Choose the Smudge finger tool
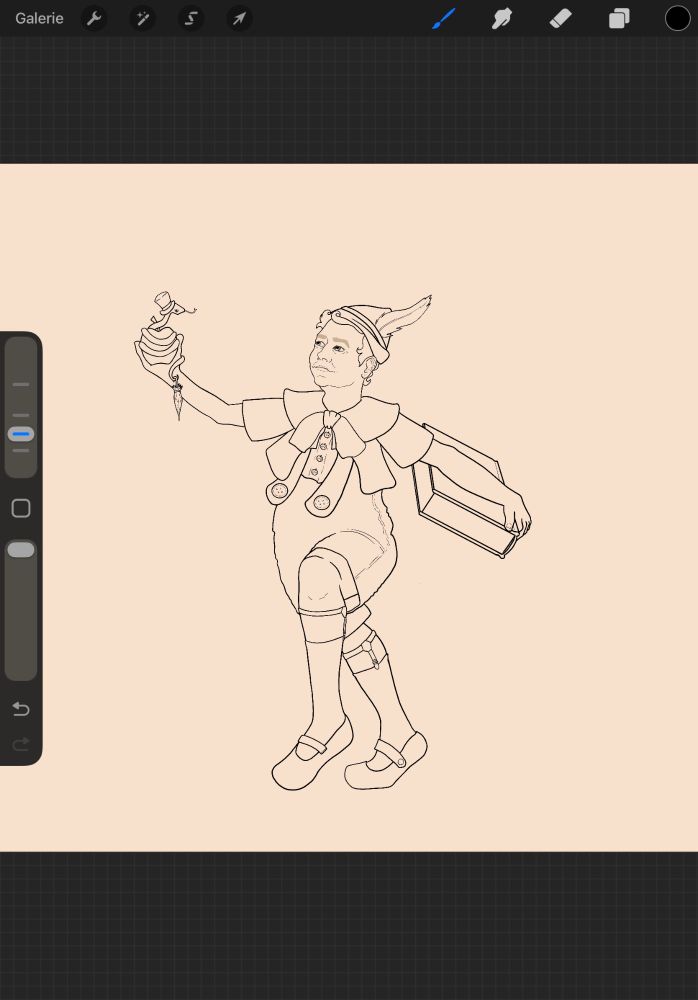This screenshot has width=698, height=1000. click(x=502, y=18)
